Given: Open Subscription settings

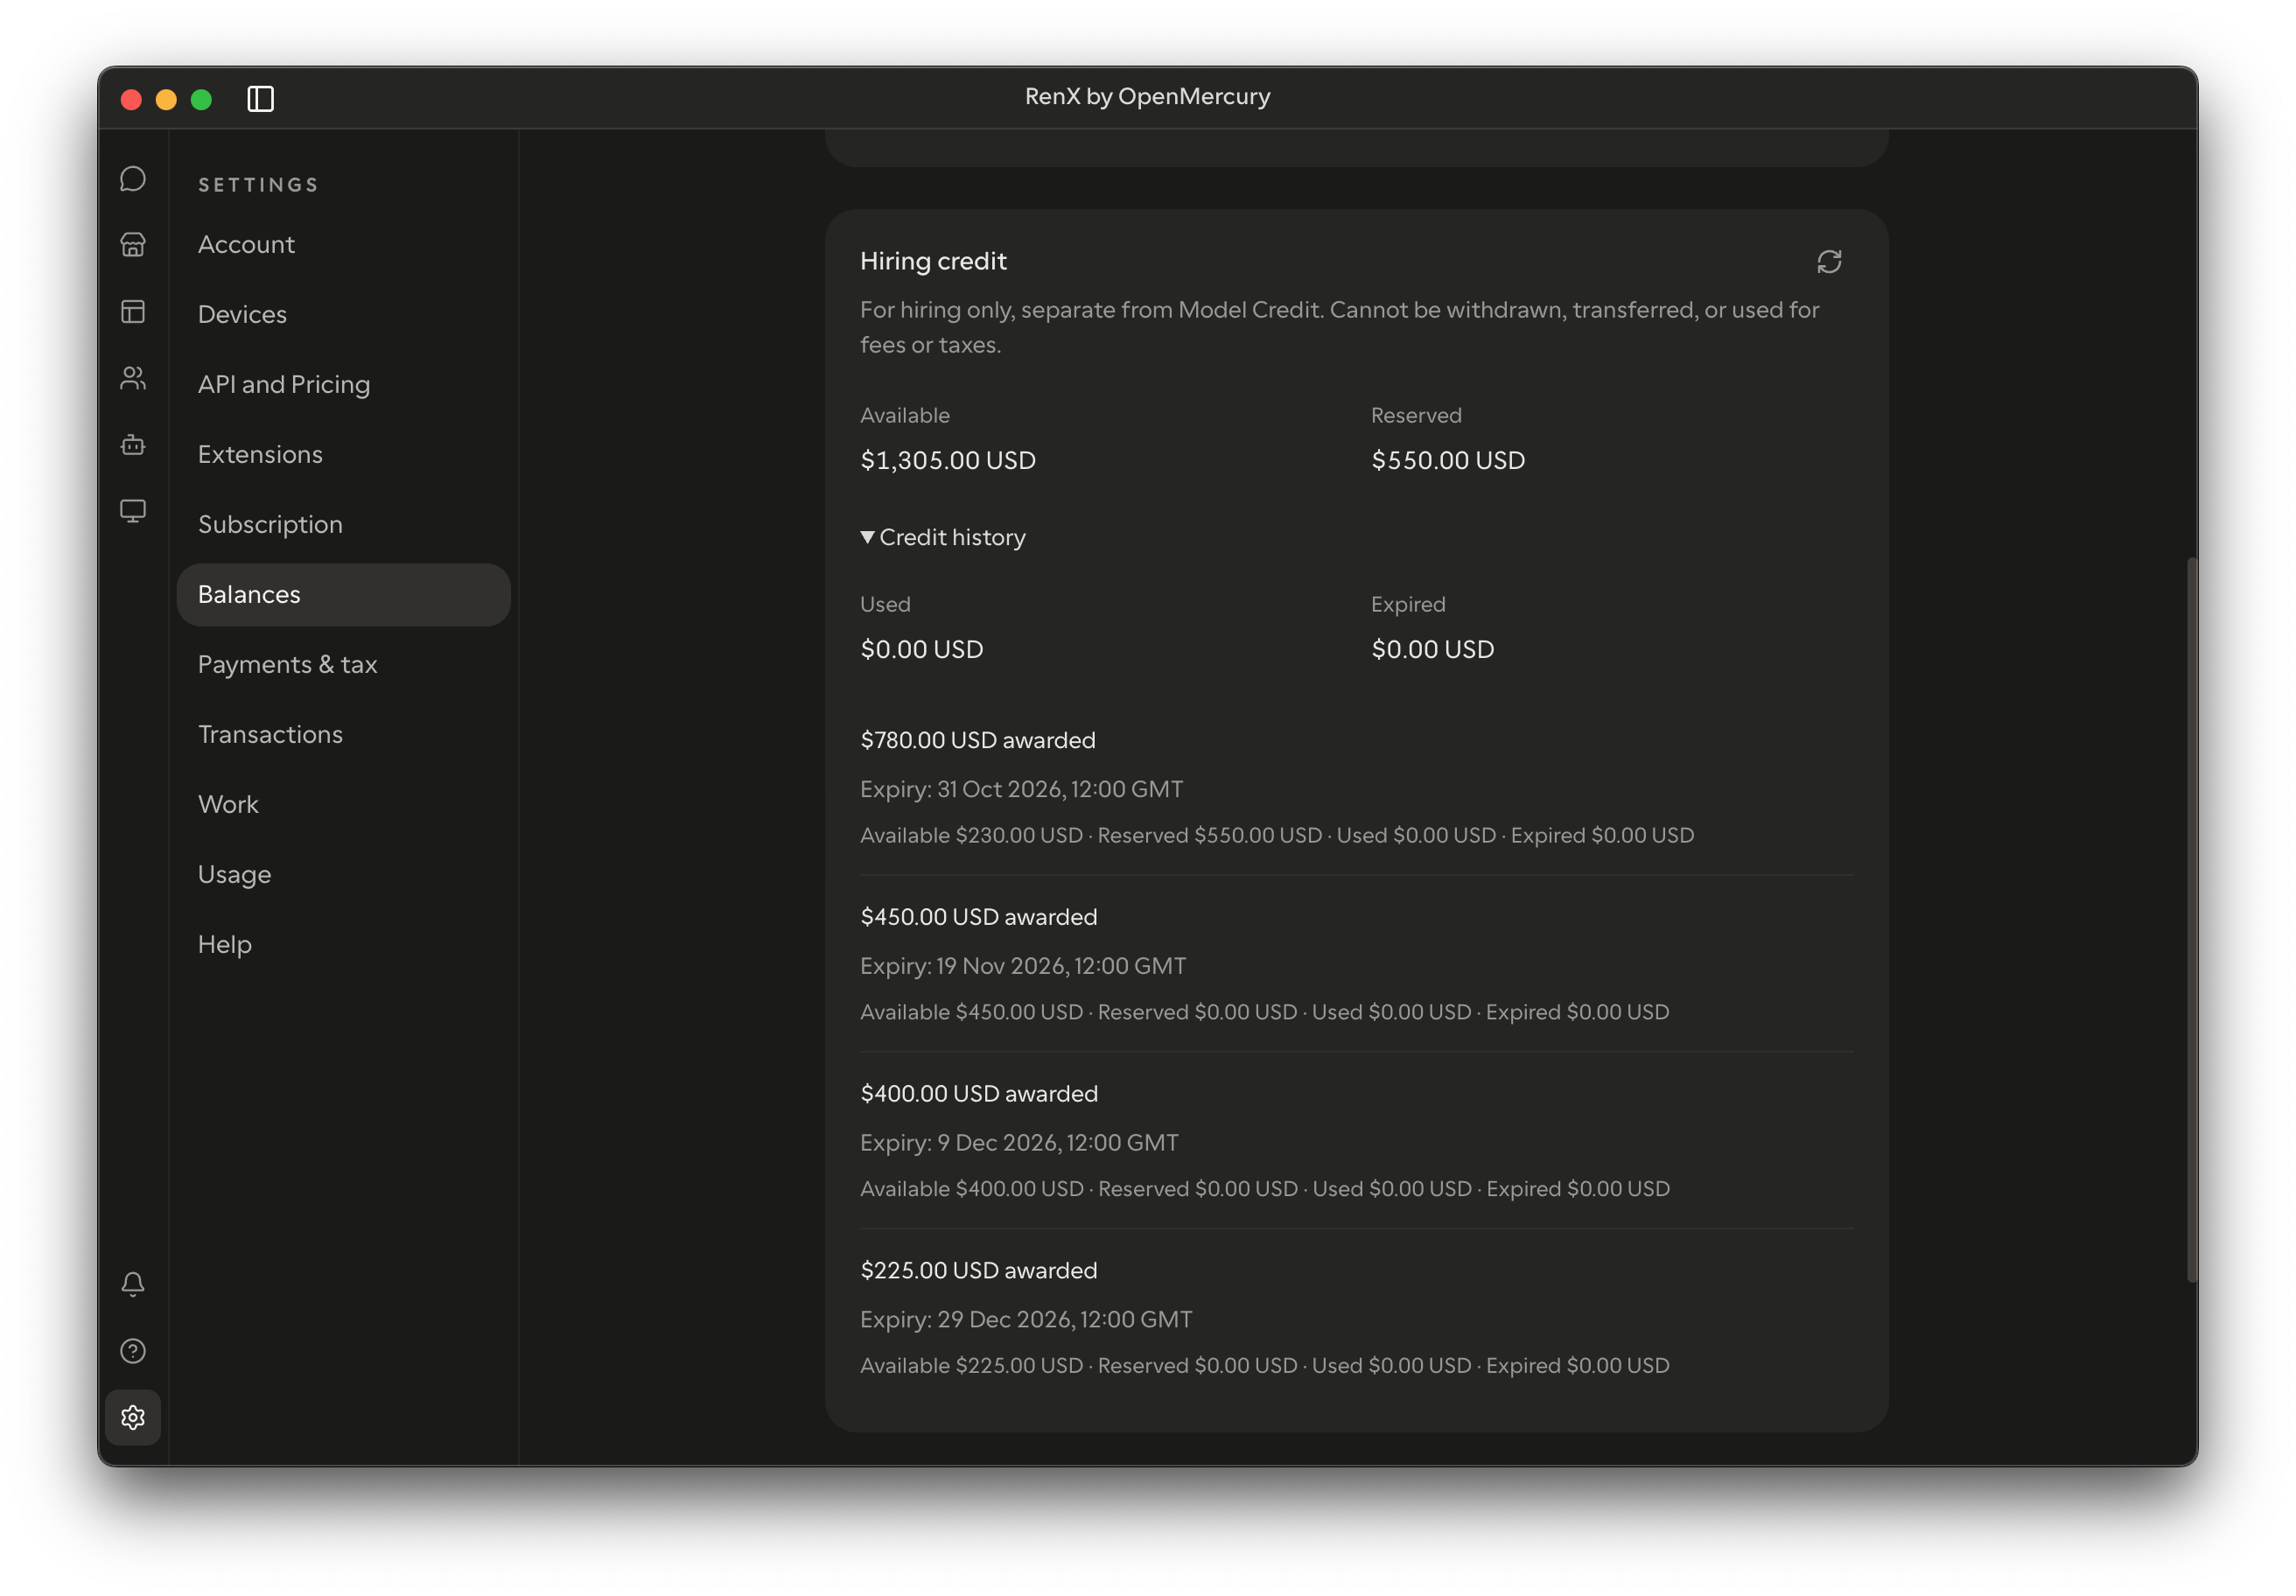Looking at the screenshot, I should point(343,524).
